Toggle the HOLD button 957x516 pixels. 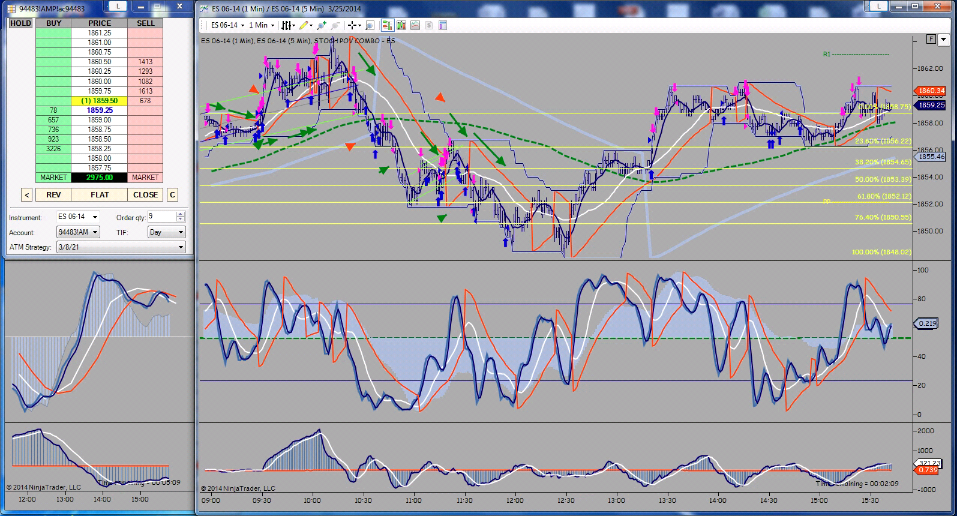[20, 23]
